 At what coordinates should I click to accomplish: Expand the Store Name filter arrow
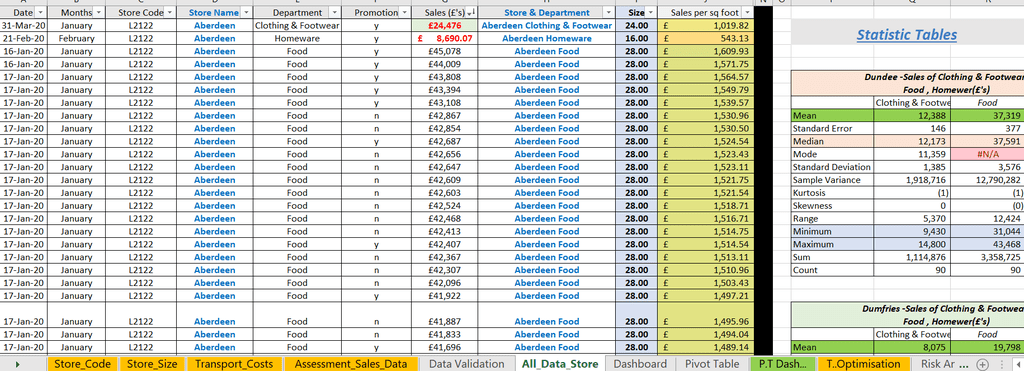(x=246, y=12)
